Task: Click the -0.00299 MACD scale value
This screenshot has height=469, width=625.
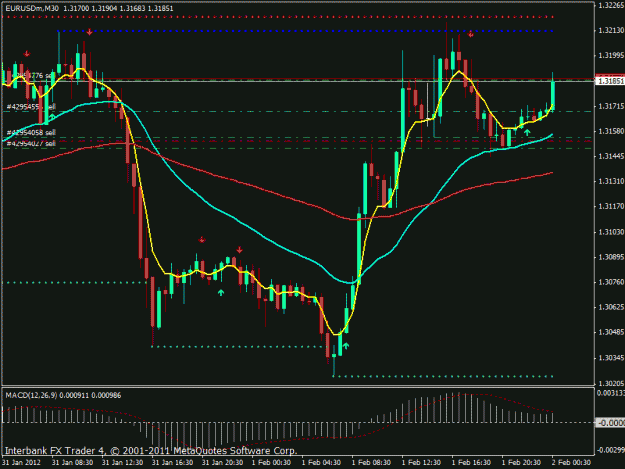Action: point(611,450)
